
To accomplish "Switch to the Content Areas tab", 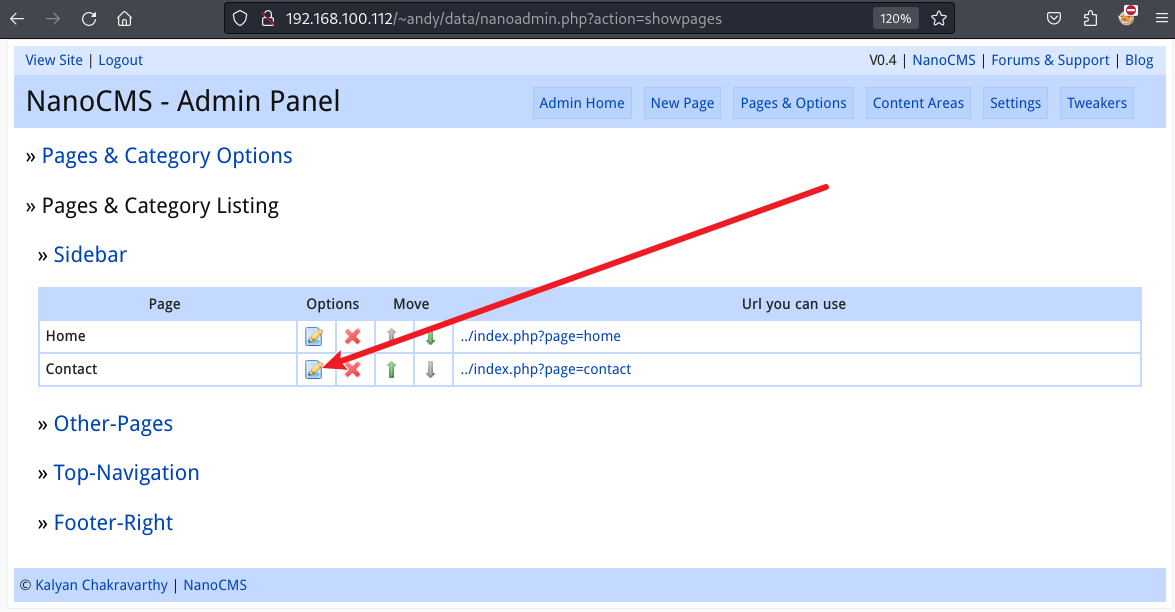I will click(x=918, y=103).
